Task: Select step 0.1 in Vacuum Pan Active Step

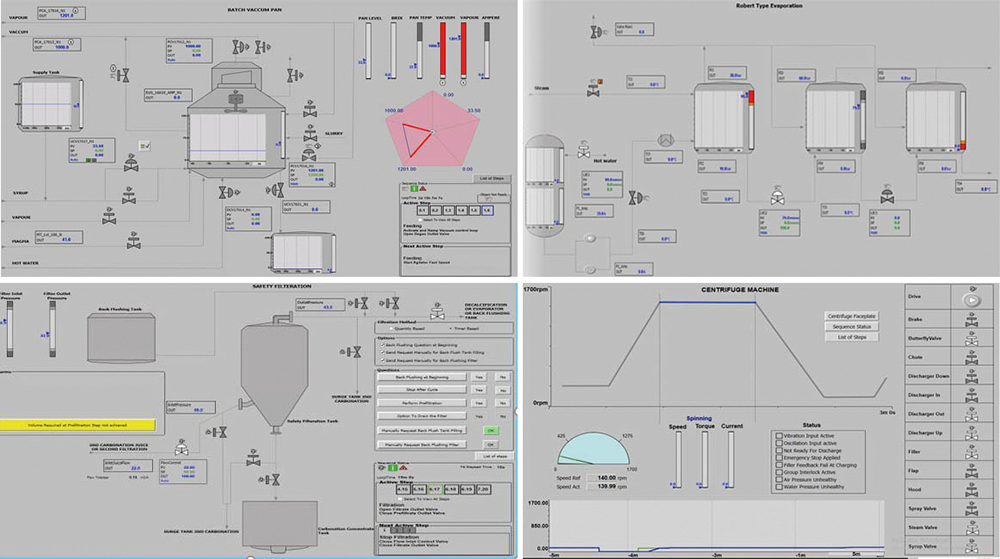Action: tap(422, 210)
